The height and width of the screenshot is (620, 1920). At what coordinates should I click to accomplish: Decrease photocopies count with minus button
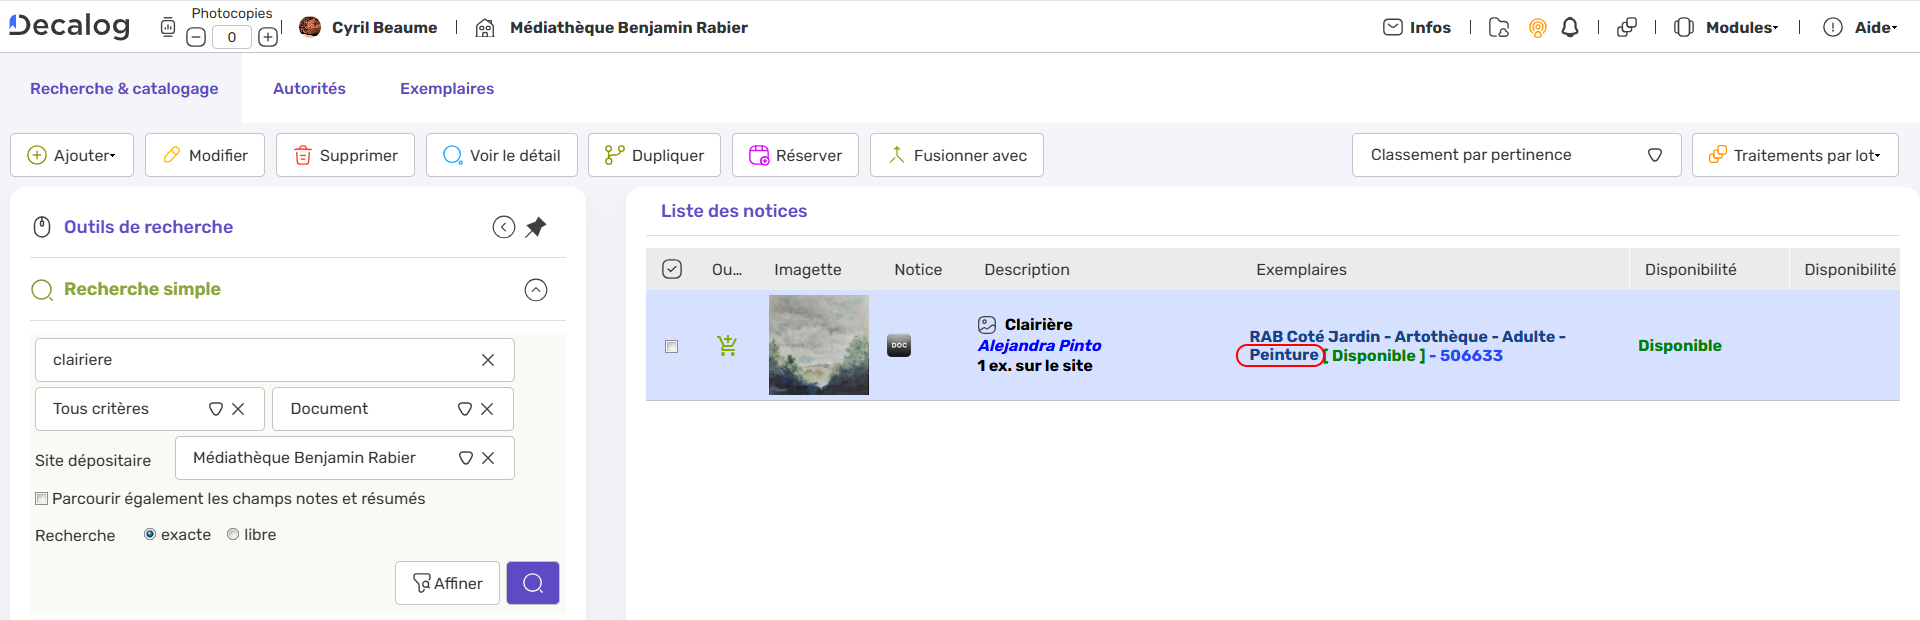tap(196, 37)
